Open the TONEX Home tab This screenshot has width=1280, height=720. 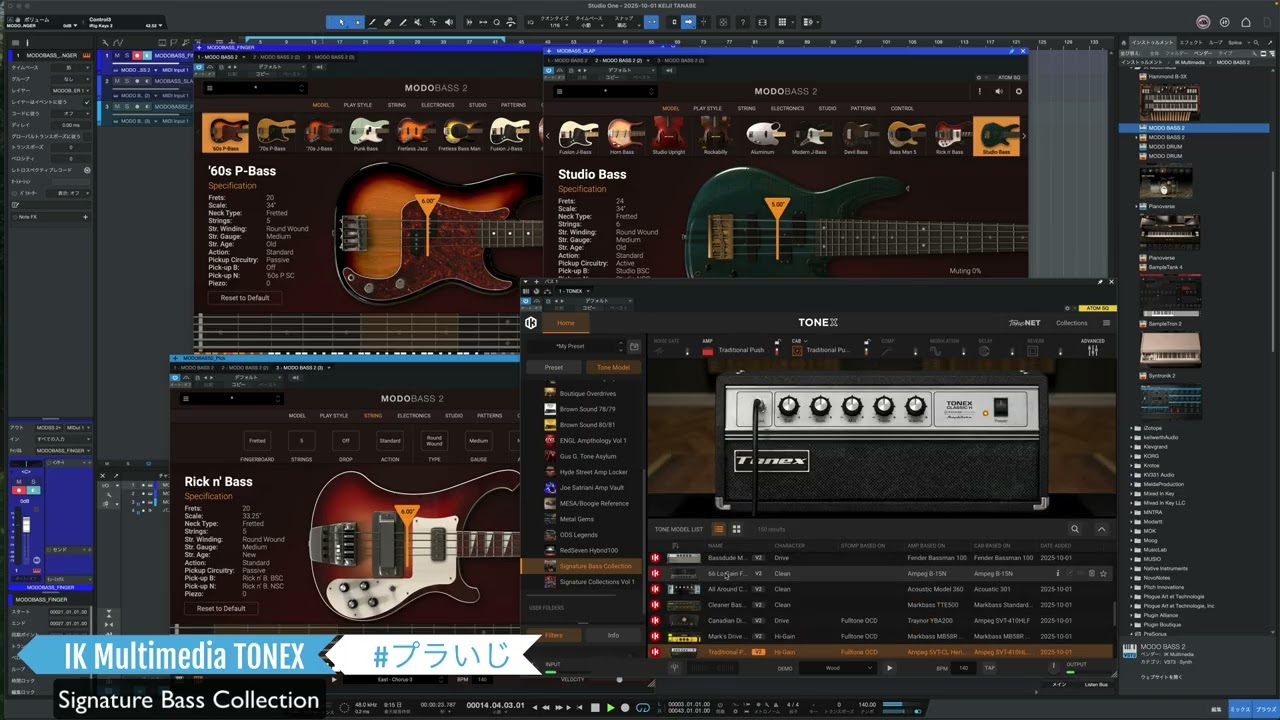pyautogui.click(x=566, y=323)
